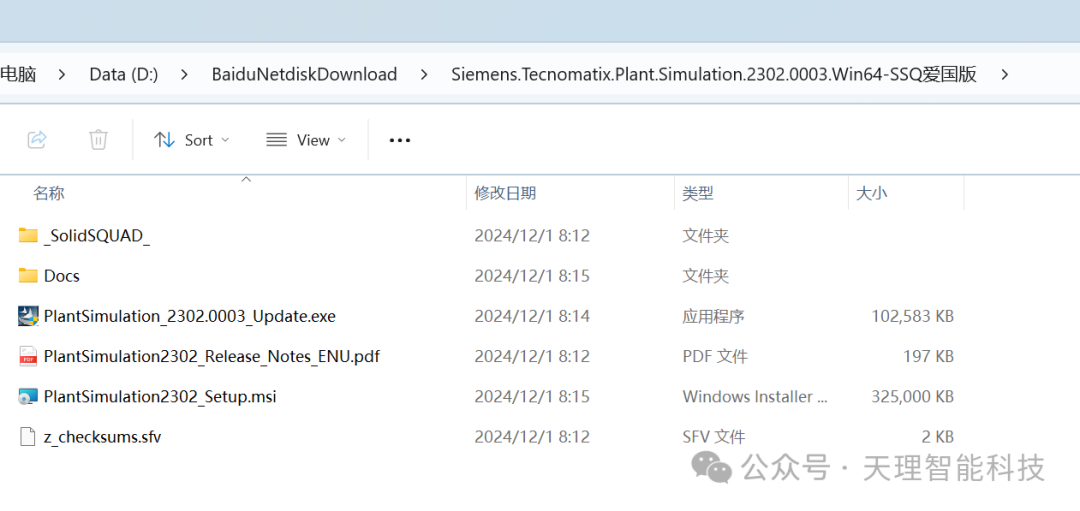Sort by the 大小 column header
The height and width of the screenshot is (511, 1080).
tap(871, 194)
